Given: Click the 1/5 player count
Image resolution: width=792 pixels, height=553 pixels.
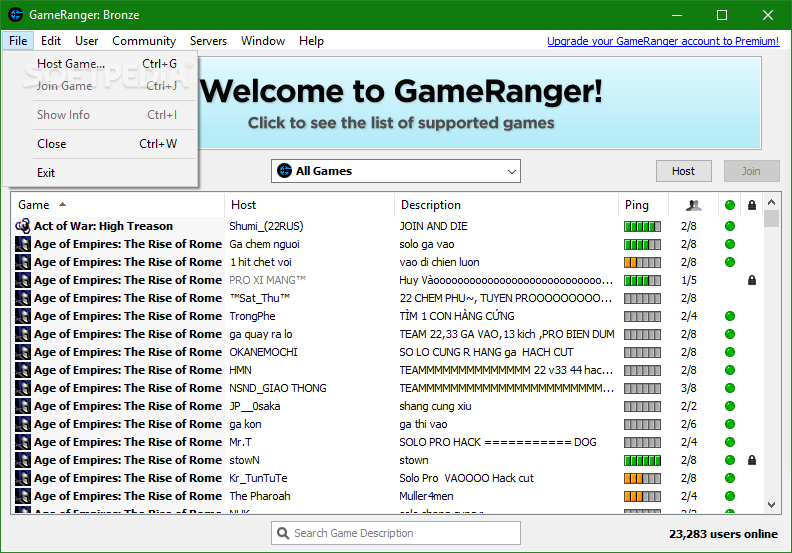Looking at the screenshot, I should pyautogui.click(x=688, y=280).
